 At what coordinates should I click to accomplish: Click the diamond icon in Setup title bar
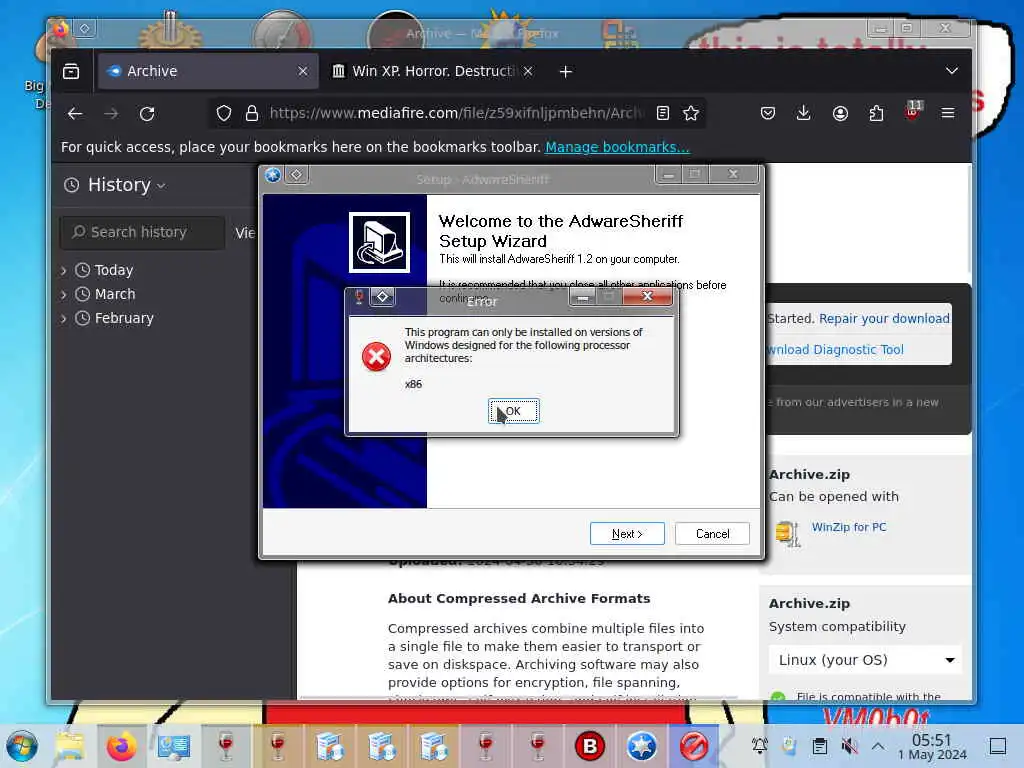click(x=296, y=174)
